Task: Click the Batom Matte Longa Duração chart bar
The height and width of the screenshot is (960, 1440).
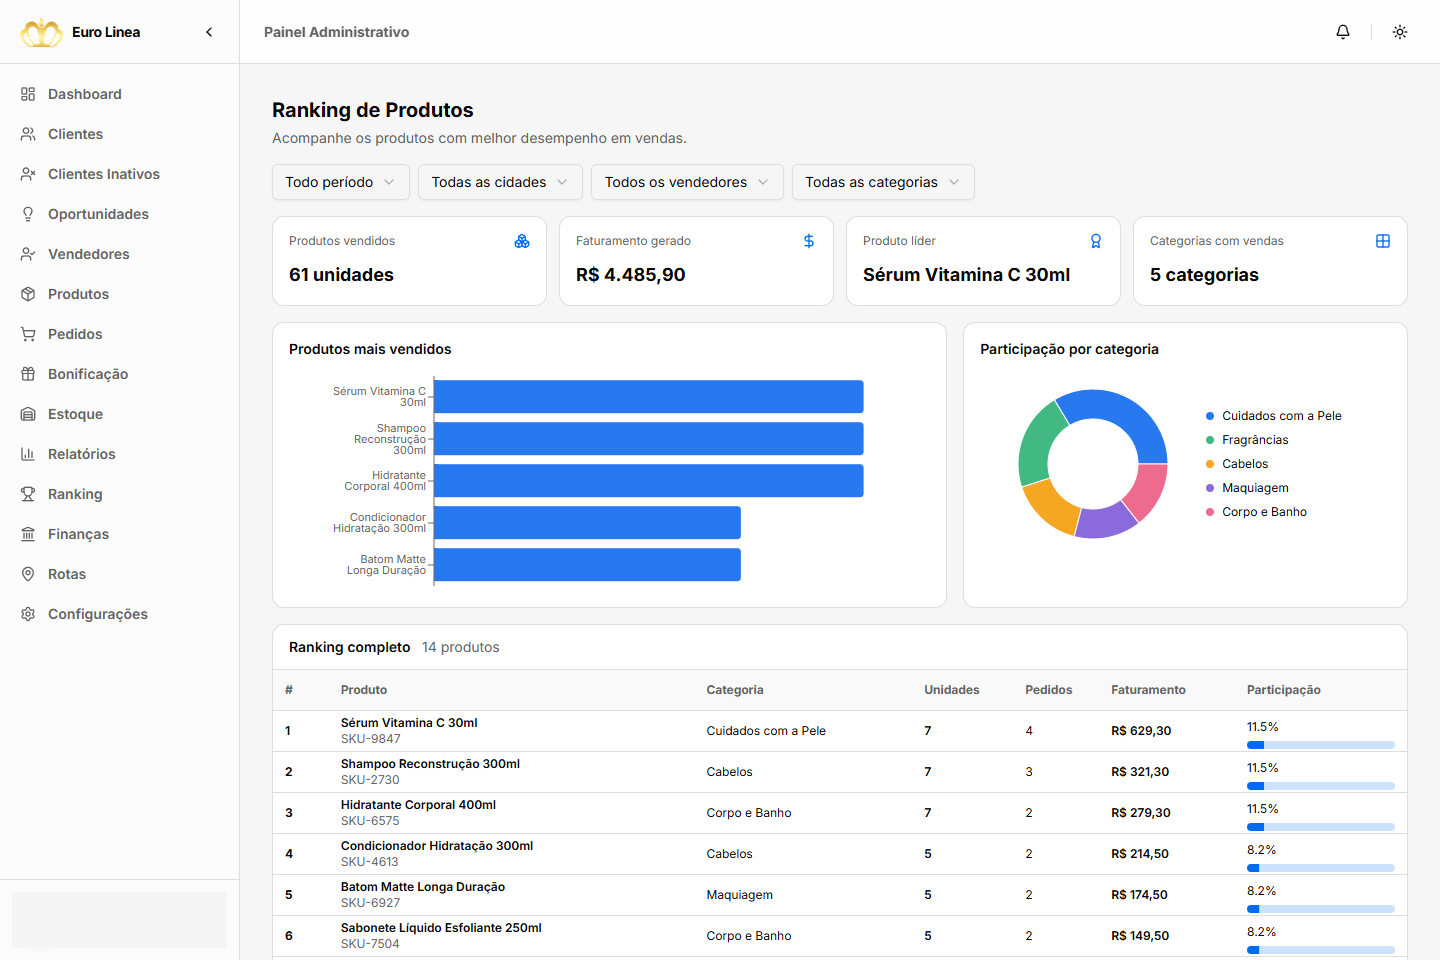Action: tap(587, 565)
